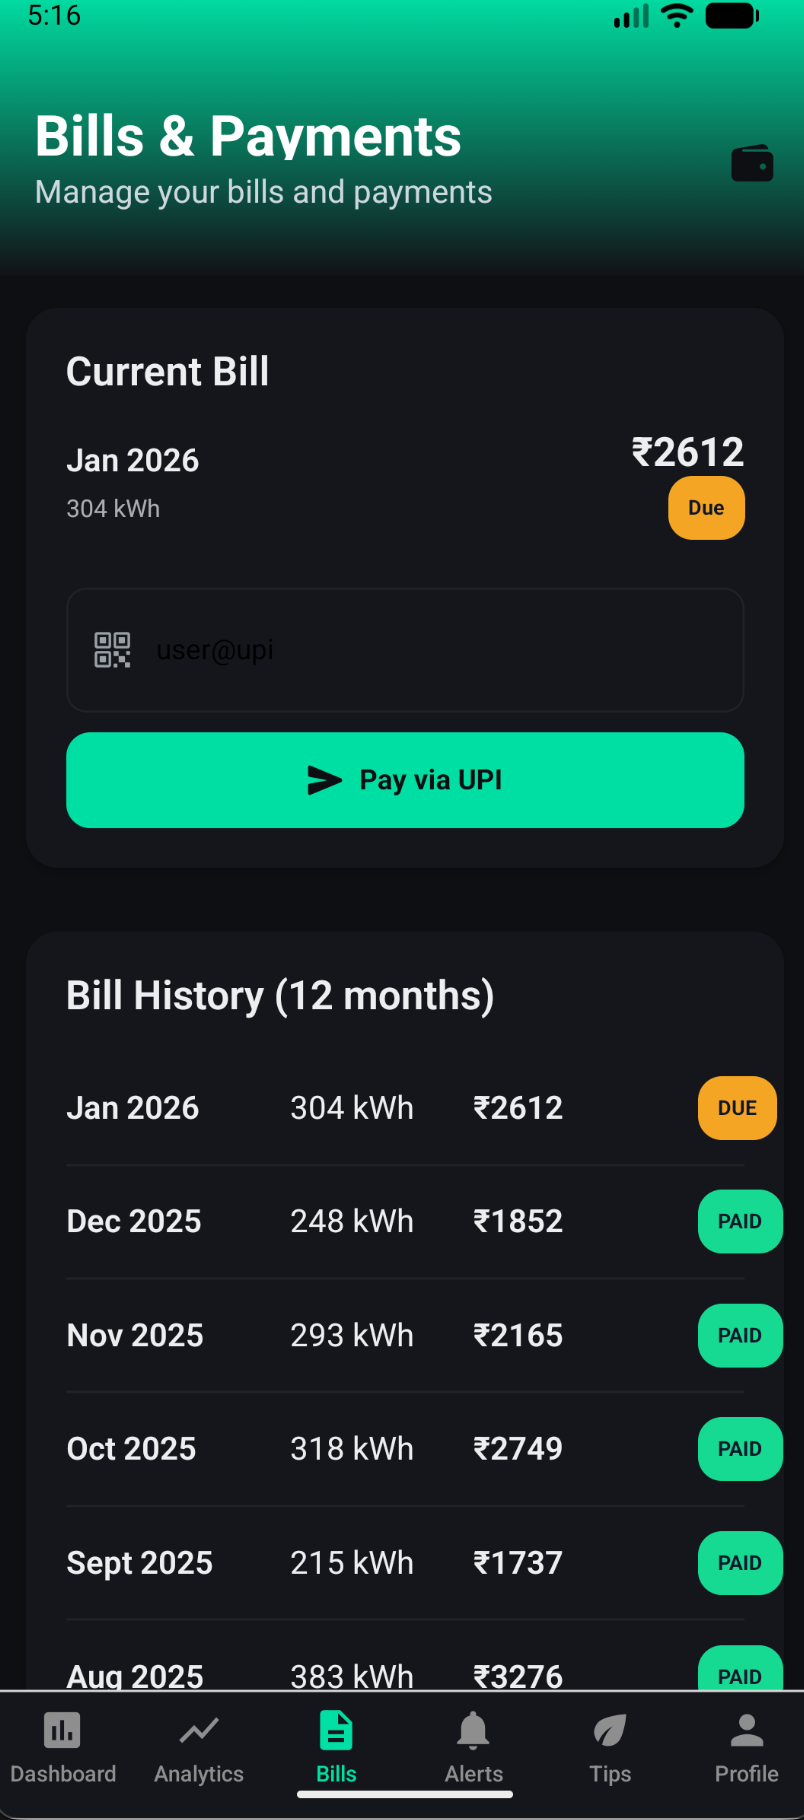Focus the user@upi input field
Image resolution: width=804 pixels, height=1820 pixels.
(x=440, y=650)
